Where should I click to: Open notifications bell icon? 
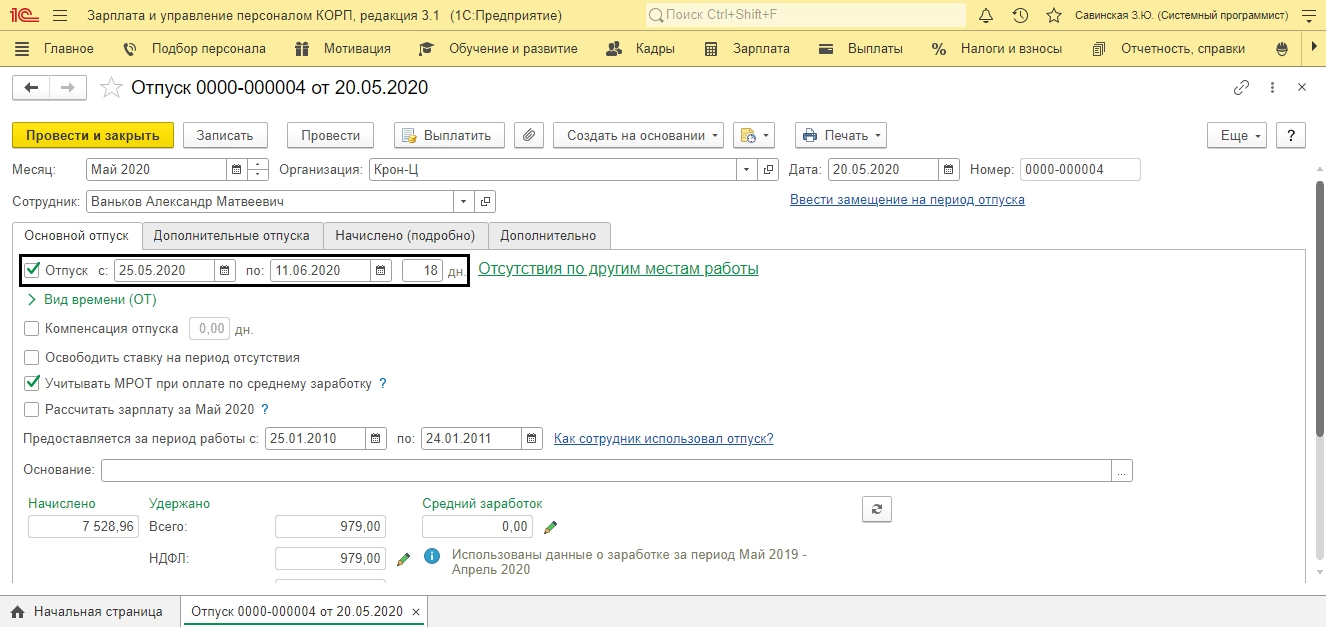(986, 16)
